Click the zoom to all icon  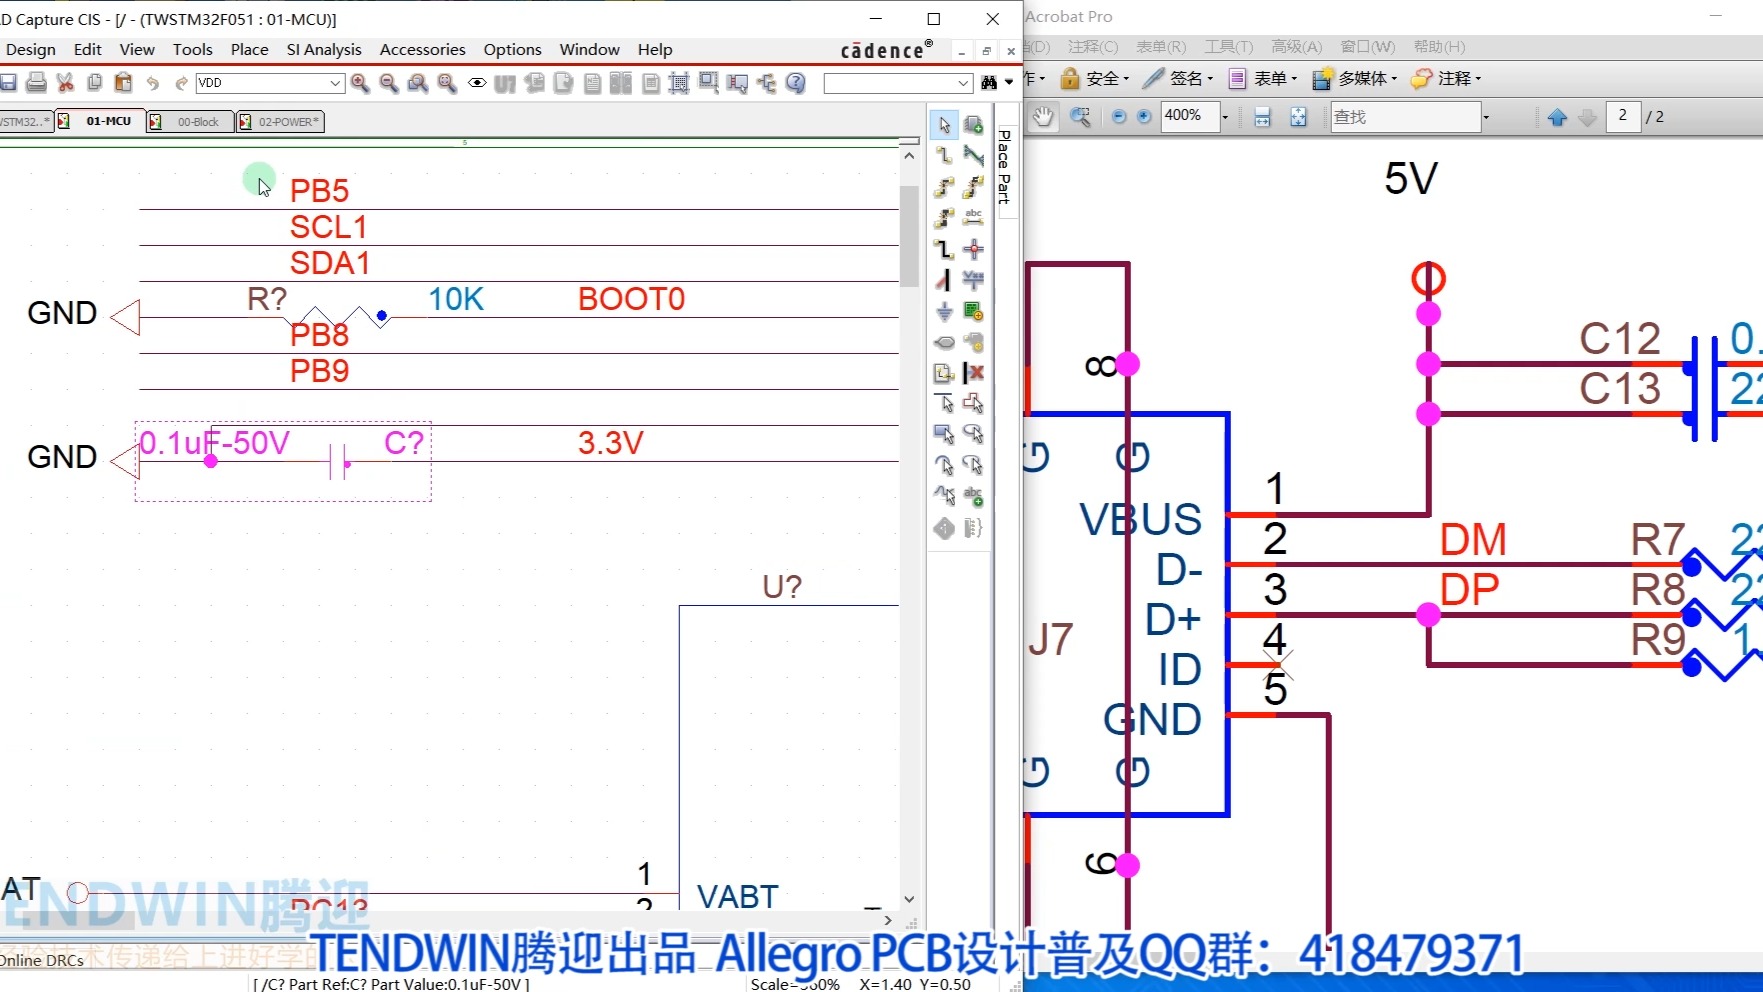[x=447, y=83]
